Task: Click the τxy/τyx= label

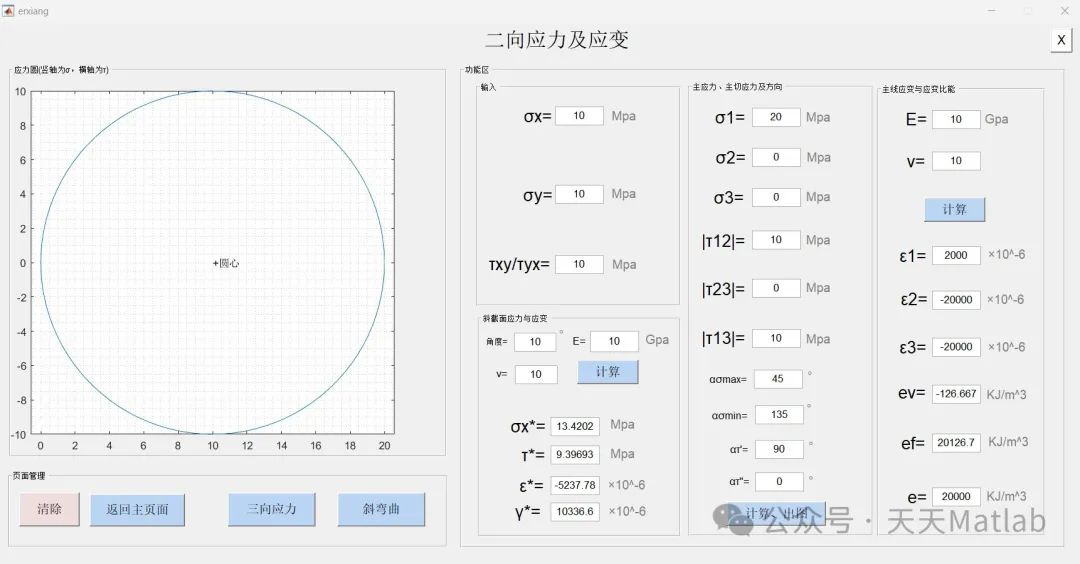Action: click(x=519, y=264)
